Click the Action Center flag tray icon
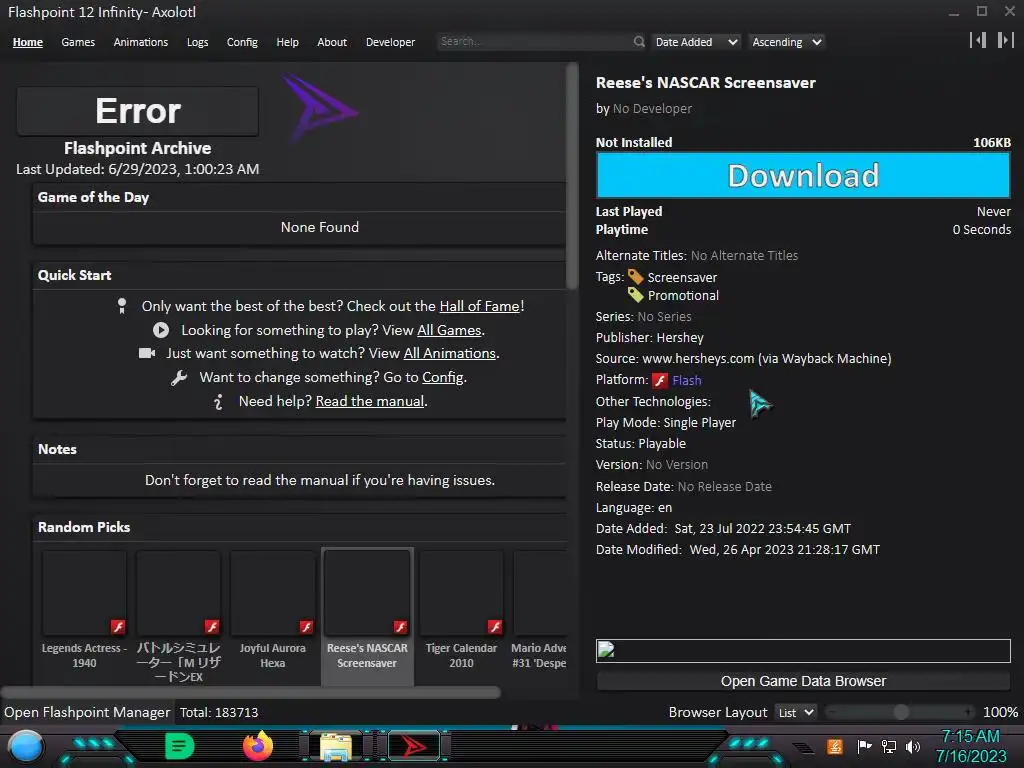 coord(864,746)
